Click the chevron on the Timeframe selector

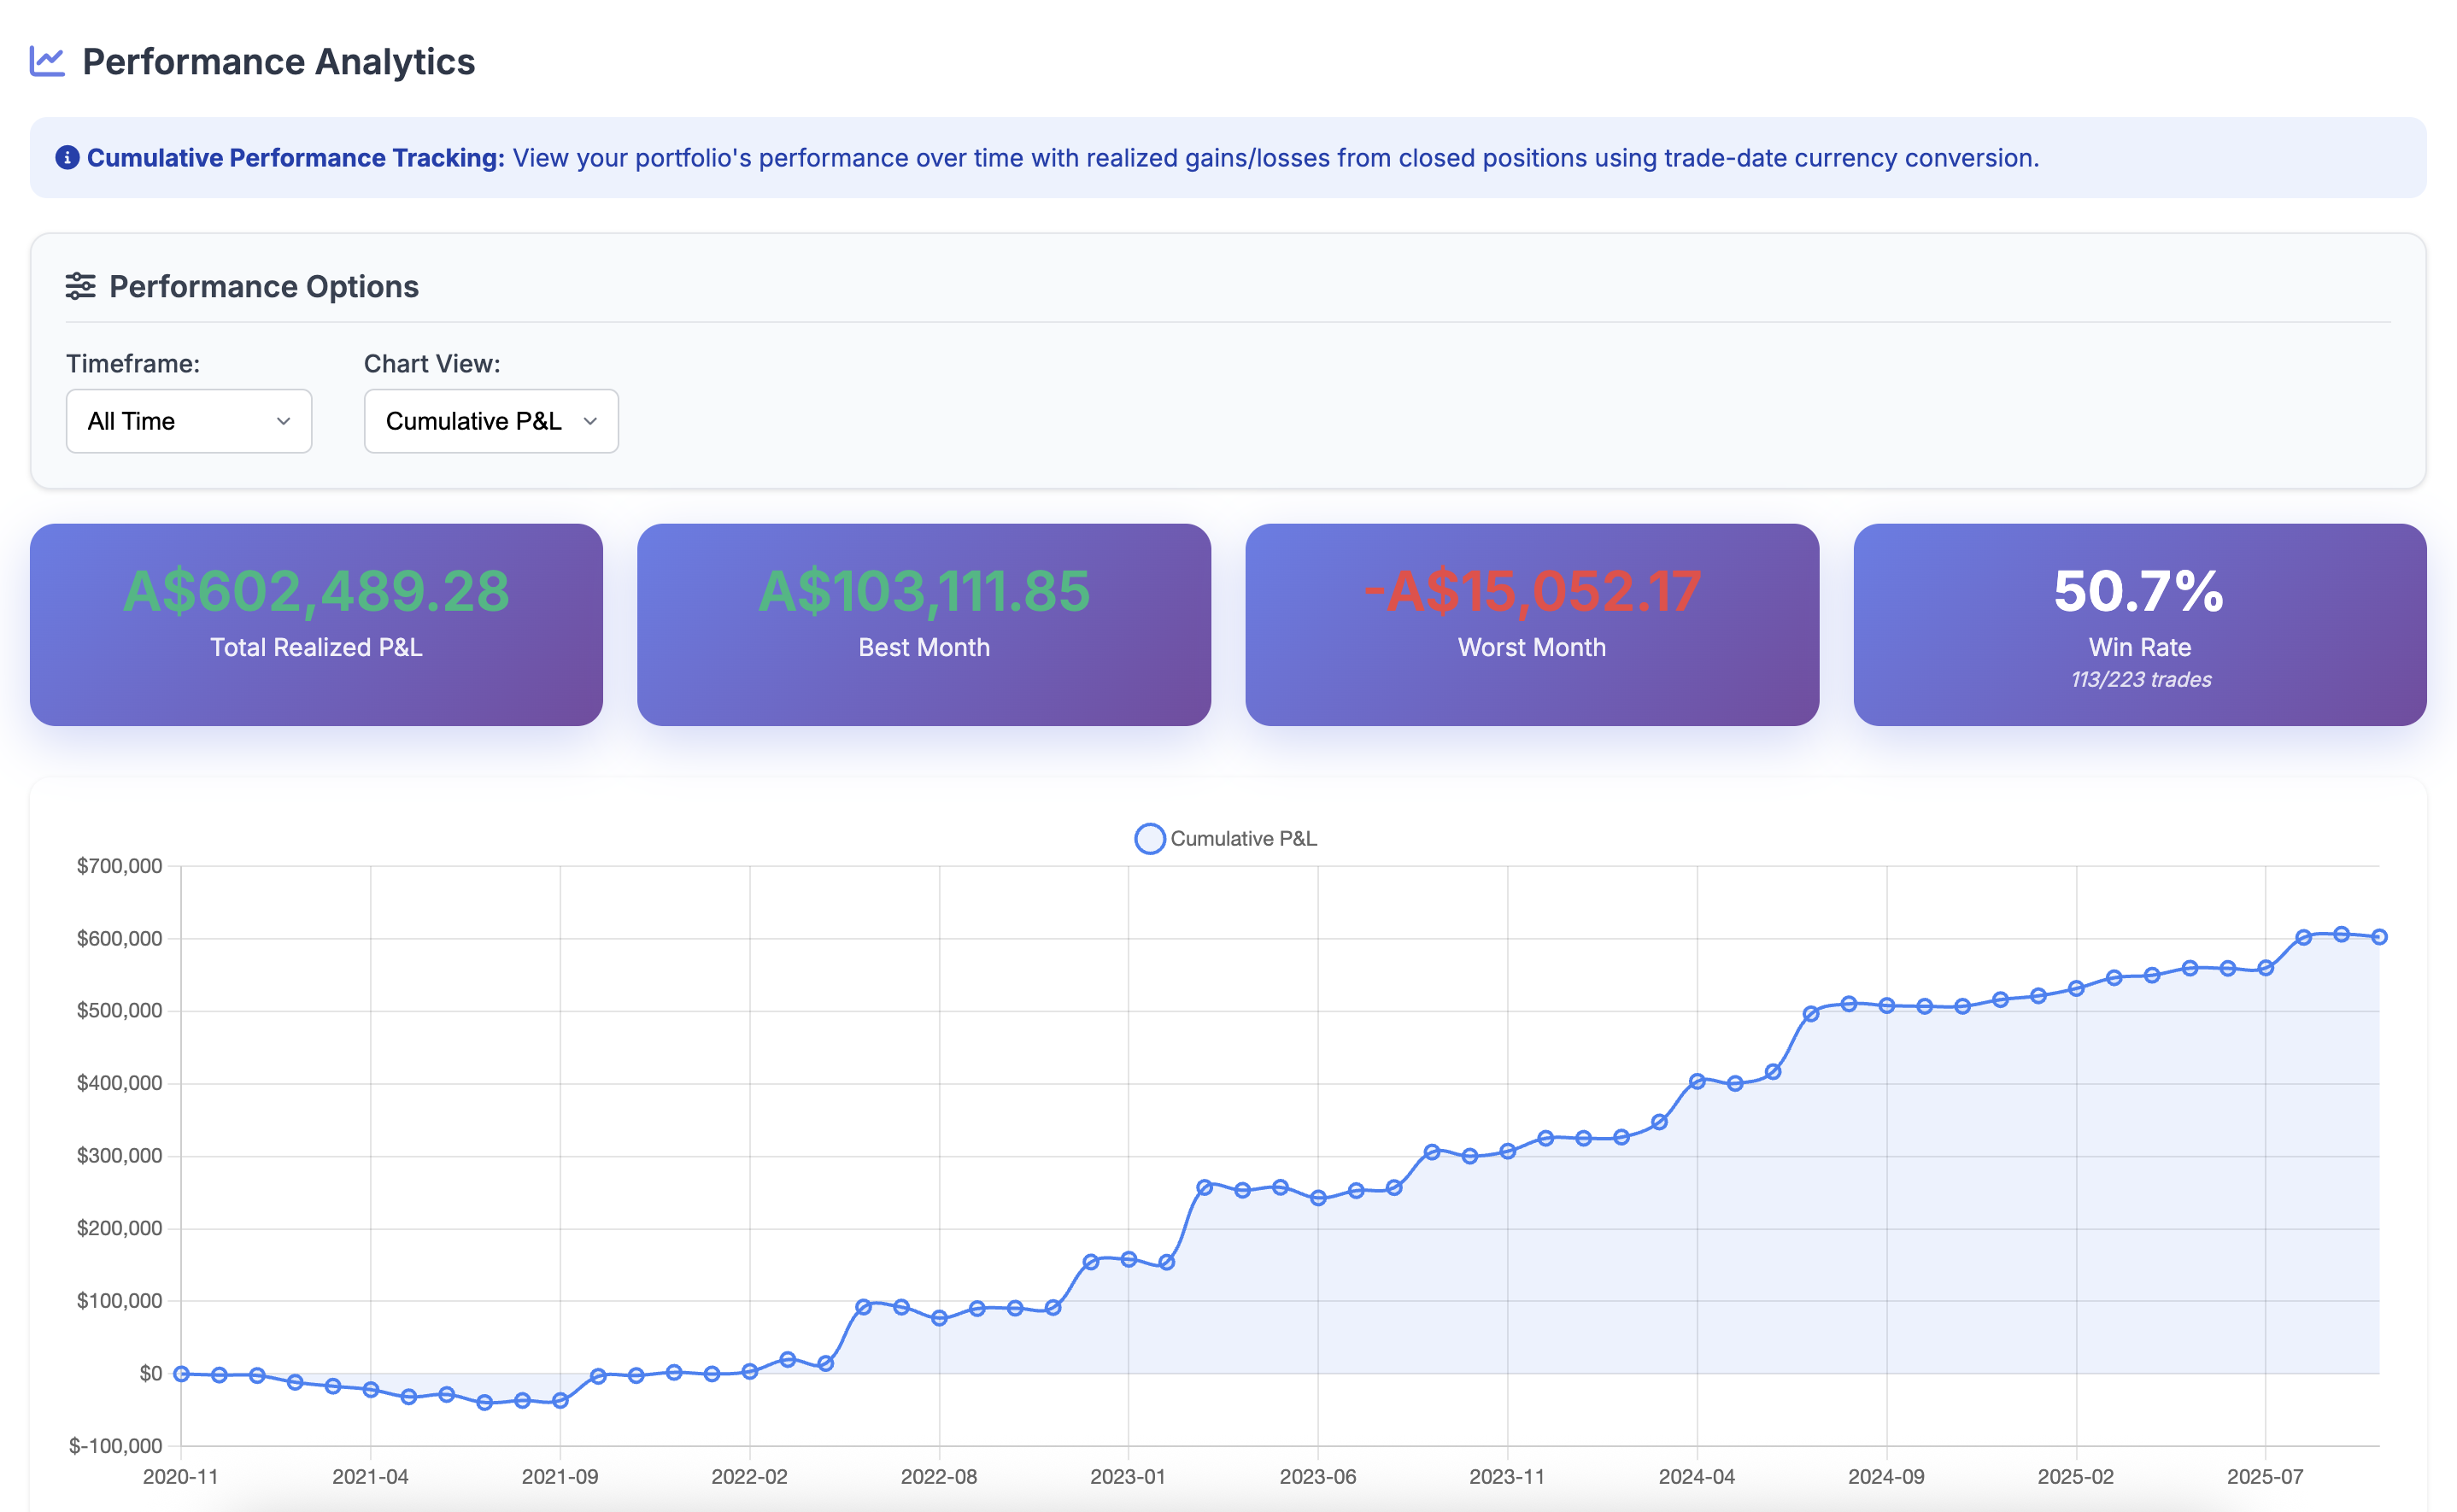click(283, 421)
